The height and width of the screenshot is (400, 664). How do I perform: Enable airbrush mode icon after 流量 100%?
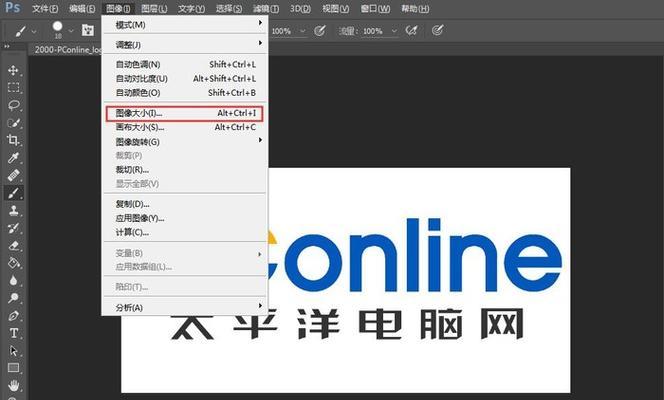(411, 30)
